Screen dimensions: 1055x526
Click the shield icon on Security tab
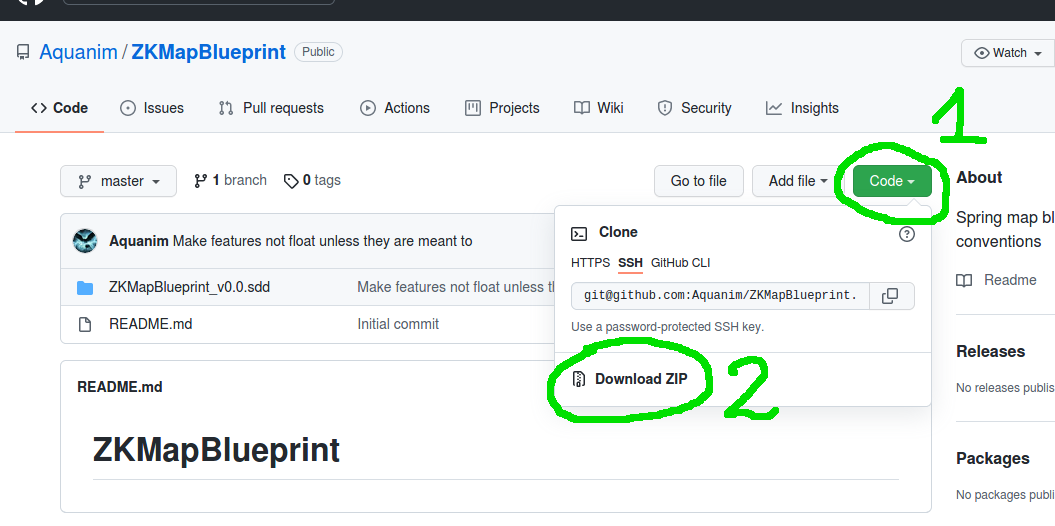pyautogui.click(x=665, y=108)
